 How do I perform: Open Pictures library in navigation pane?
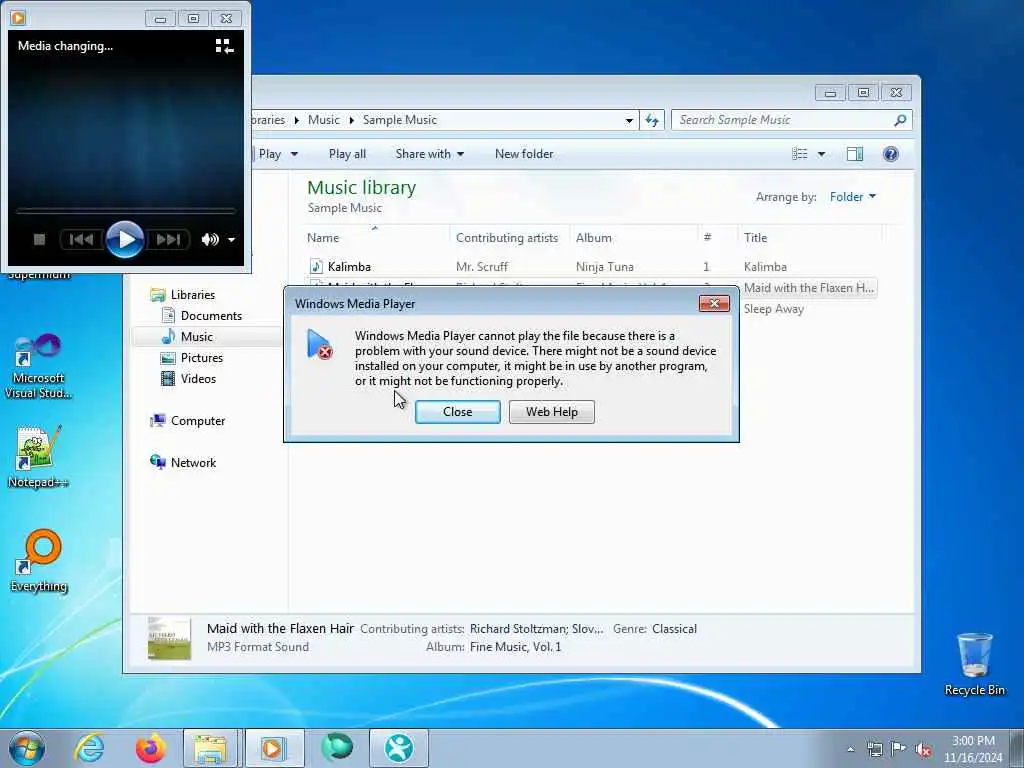click(x=202, y=358)
